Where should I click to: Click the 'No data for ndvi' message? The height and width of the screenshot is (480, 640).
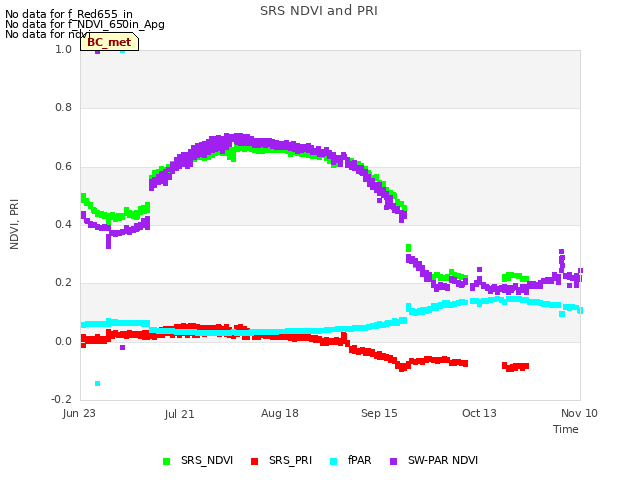pyautogui.click(x=48, y=34)
